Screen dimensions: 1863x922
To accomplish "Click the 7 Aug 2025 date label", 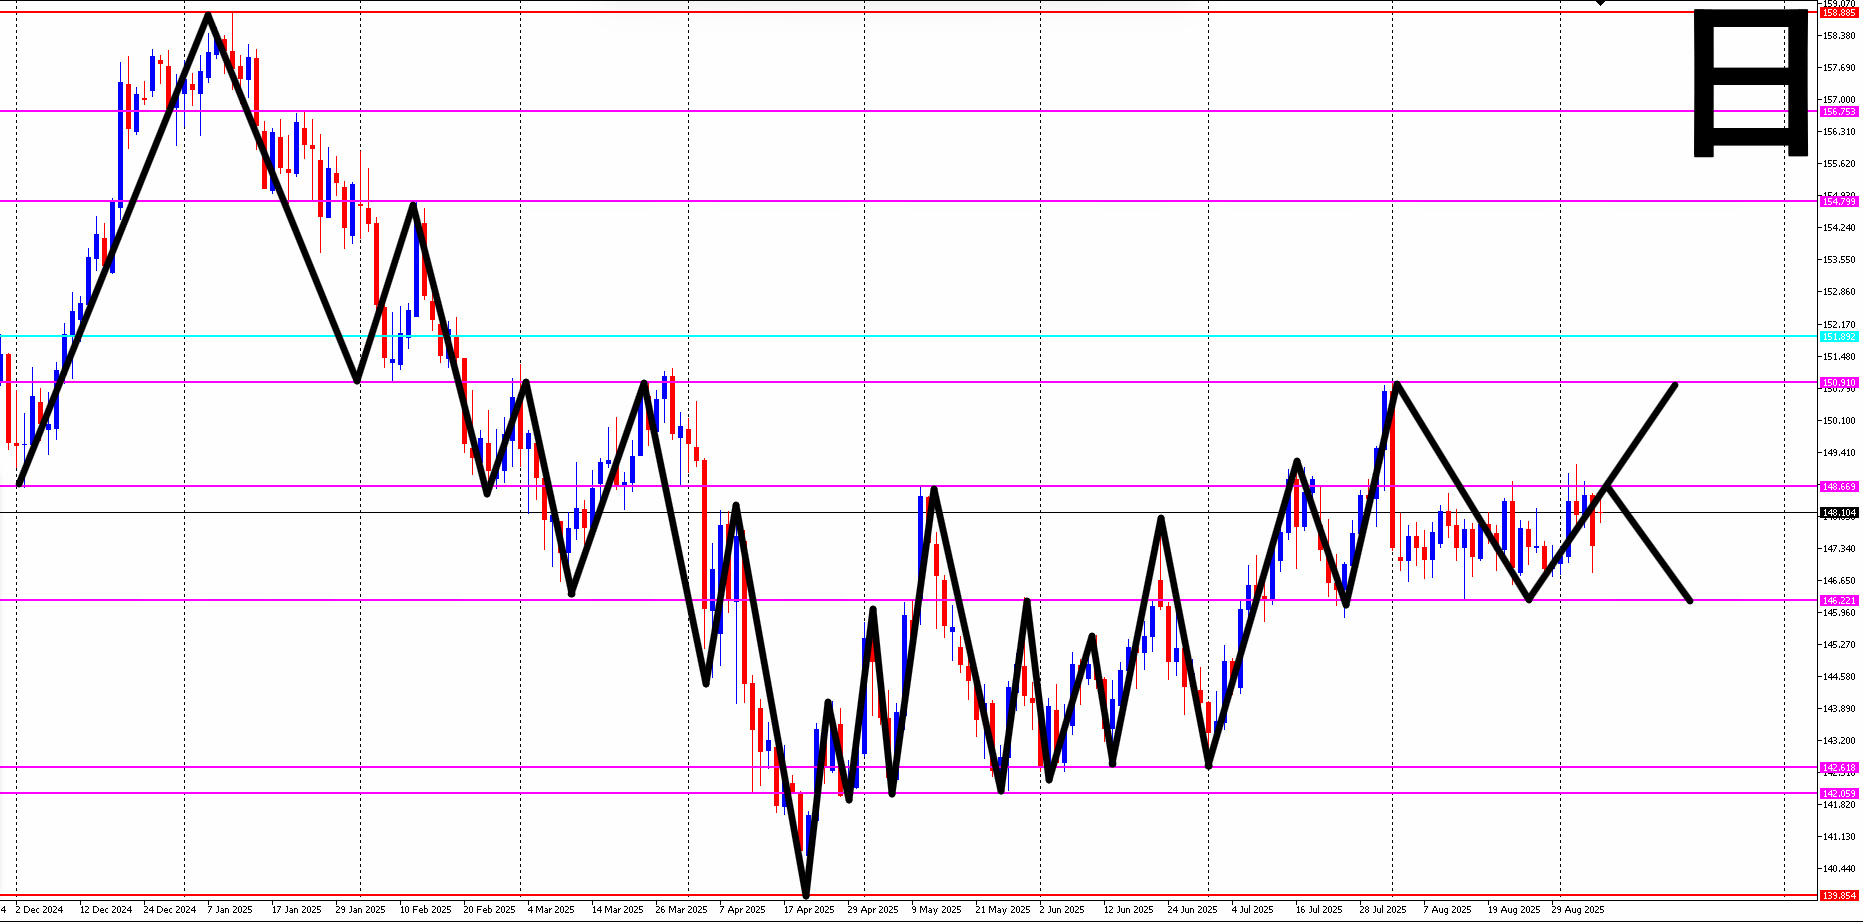I will (x=1447, y=910).
